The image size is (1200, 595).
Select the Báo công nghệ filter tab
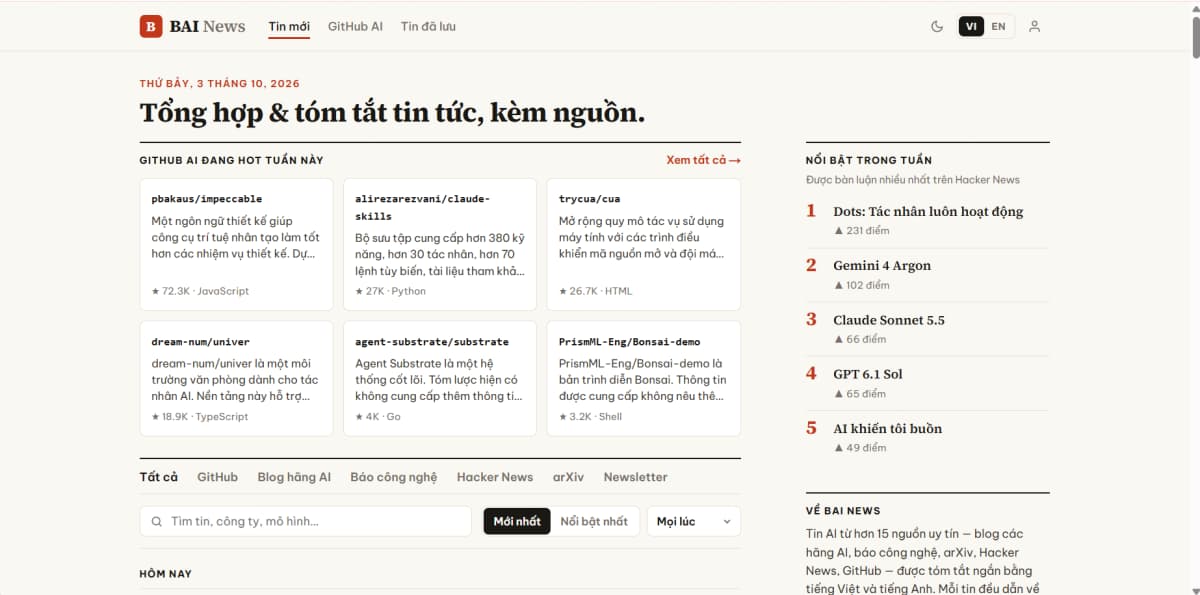394,477
